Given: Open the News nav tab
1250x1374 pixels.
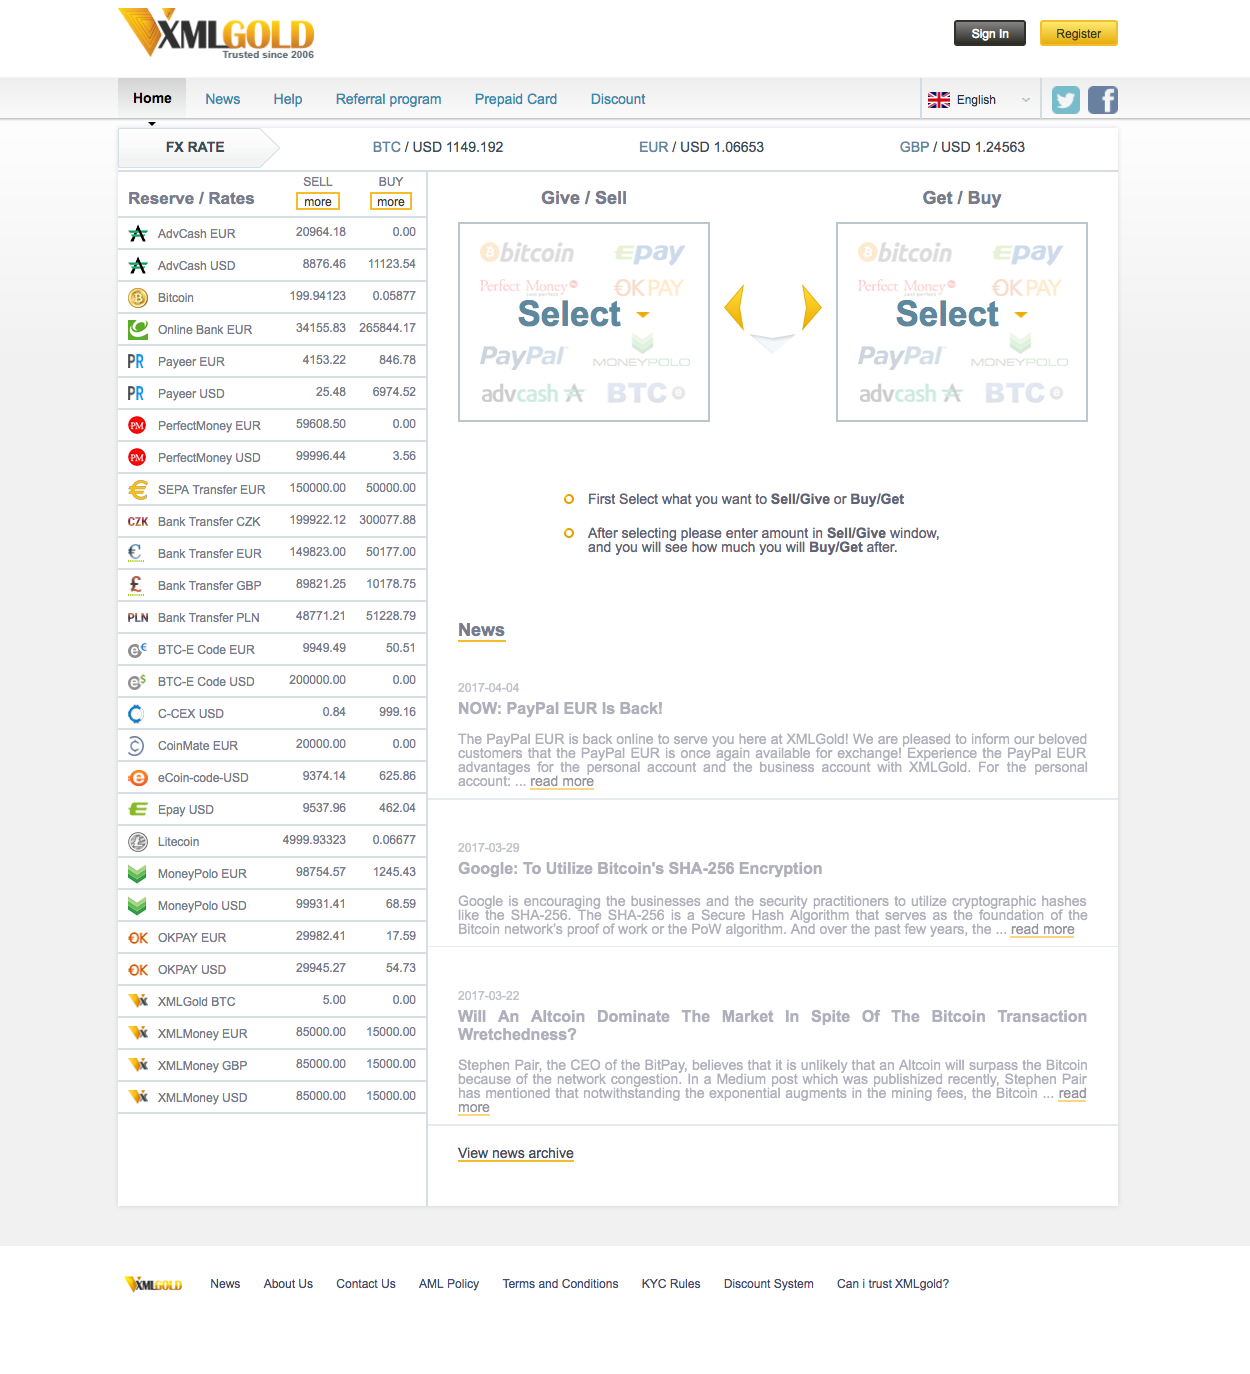Looking at the screenshot, I should coord(223,99).
